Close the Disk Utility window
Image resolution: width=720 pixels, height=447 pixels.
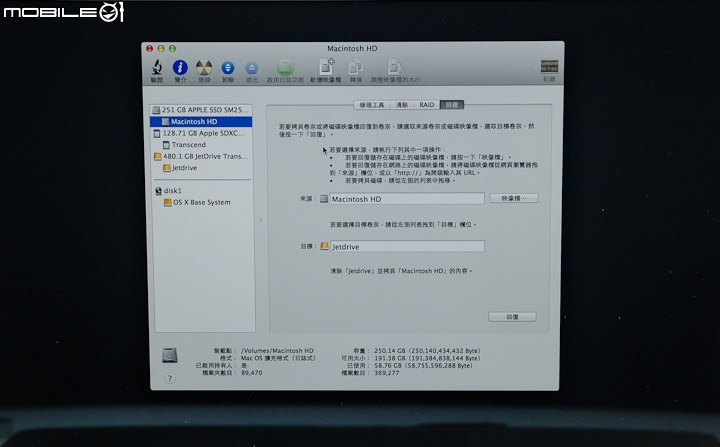[149, 48]
